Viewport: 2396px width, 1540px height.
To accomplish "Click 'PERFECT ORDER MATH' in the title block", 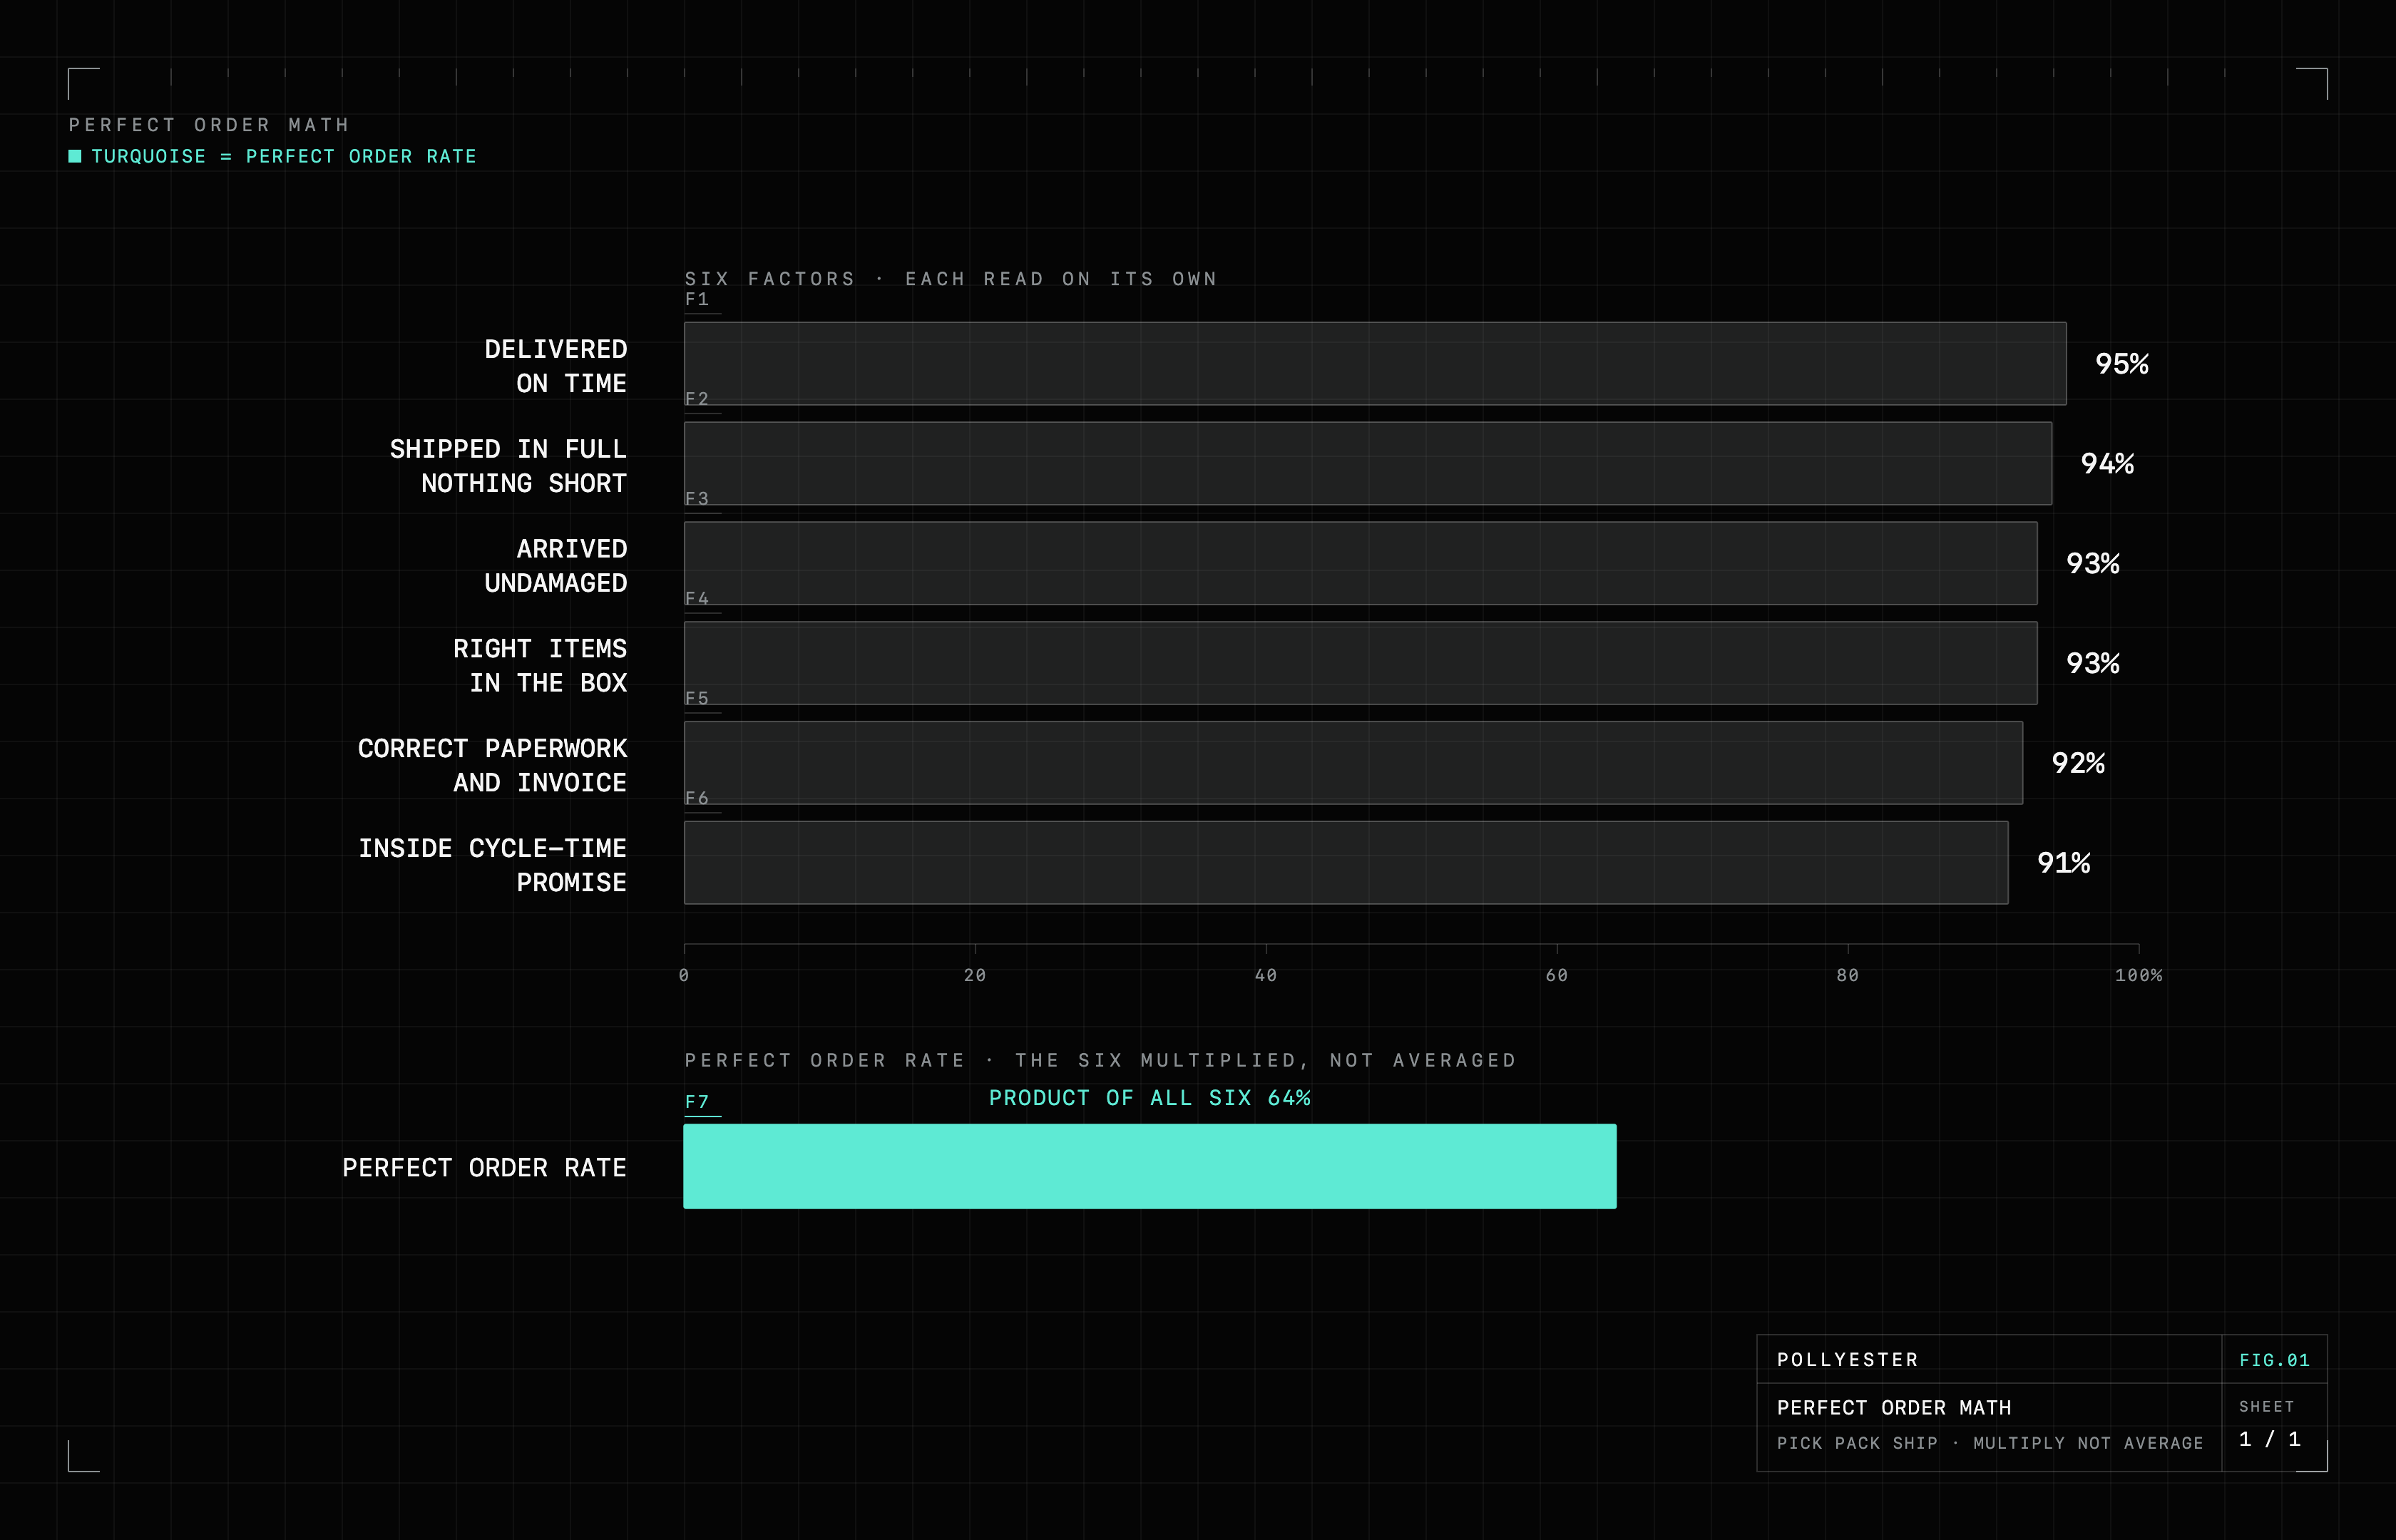I will [1894, 1408].
